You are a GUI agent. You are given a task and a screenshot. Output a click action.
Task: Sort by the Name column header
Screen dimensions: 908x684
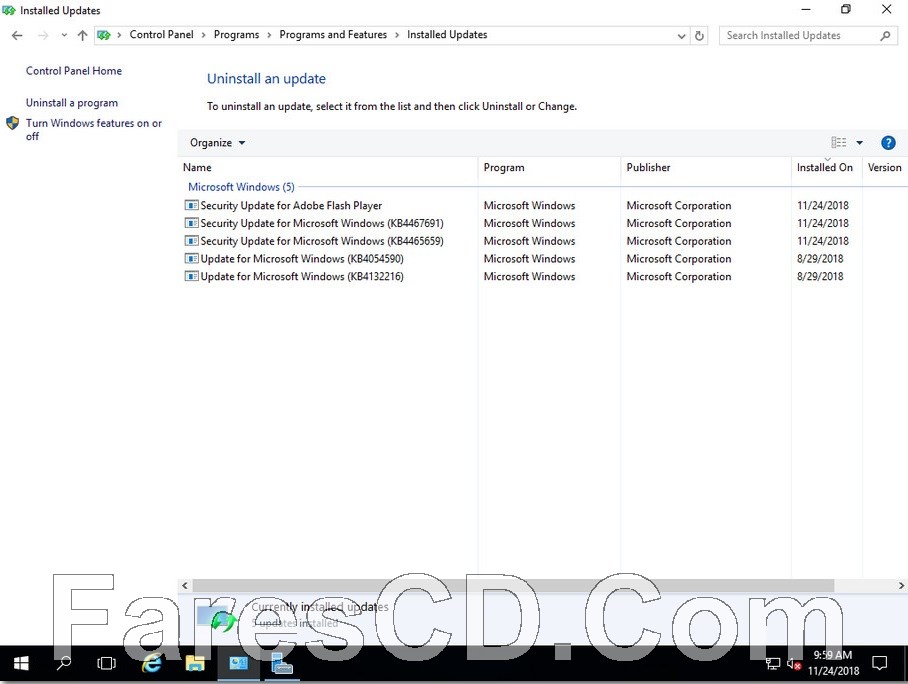[x=328, y=167]
